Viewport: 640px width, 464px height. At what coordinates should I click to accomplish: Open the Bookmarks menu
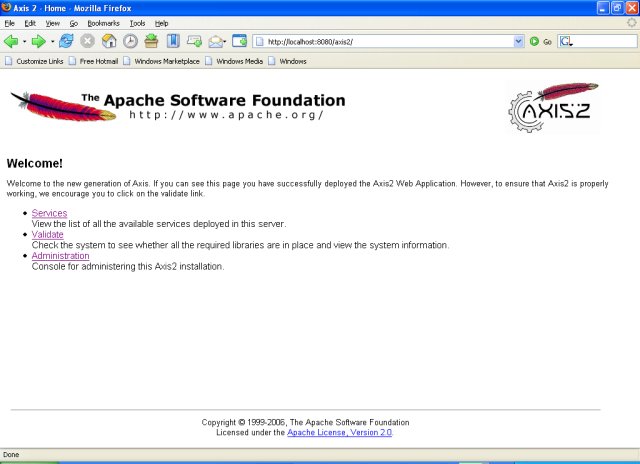pos(103,23)
